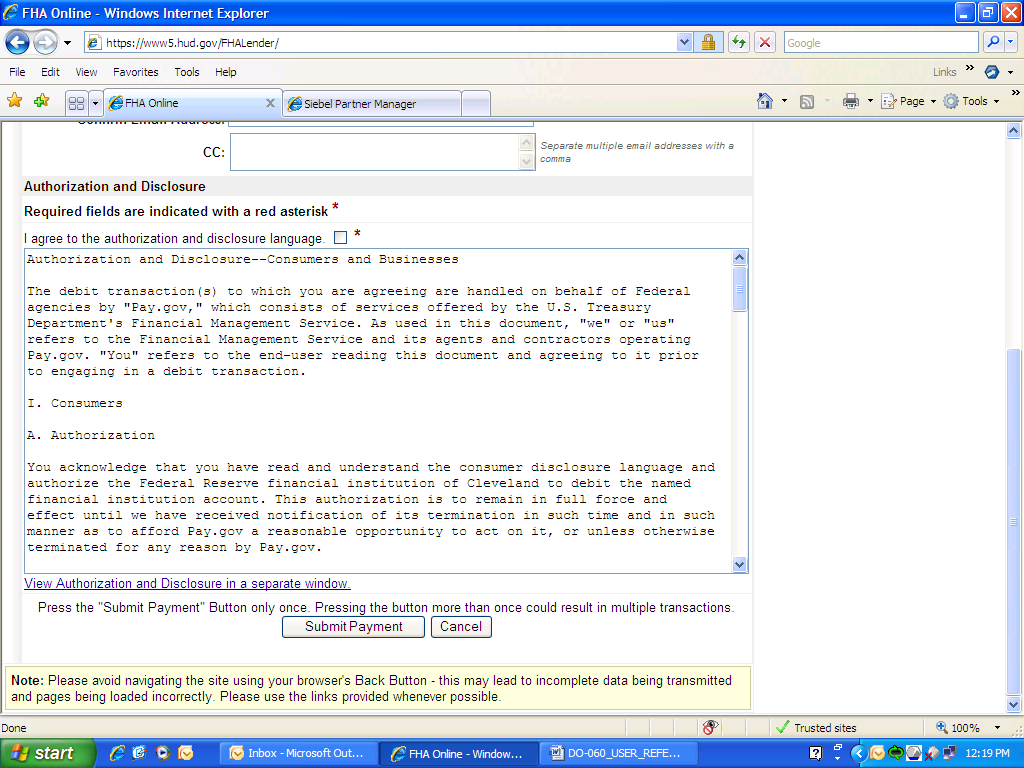The width and height of the screenshot is (1024, 768).
Task: Expand the zoom level dropdown arrow
Action: 997,728
